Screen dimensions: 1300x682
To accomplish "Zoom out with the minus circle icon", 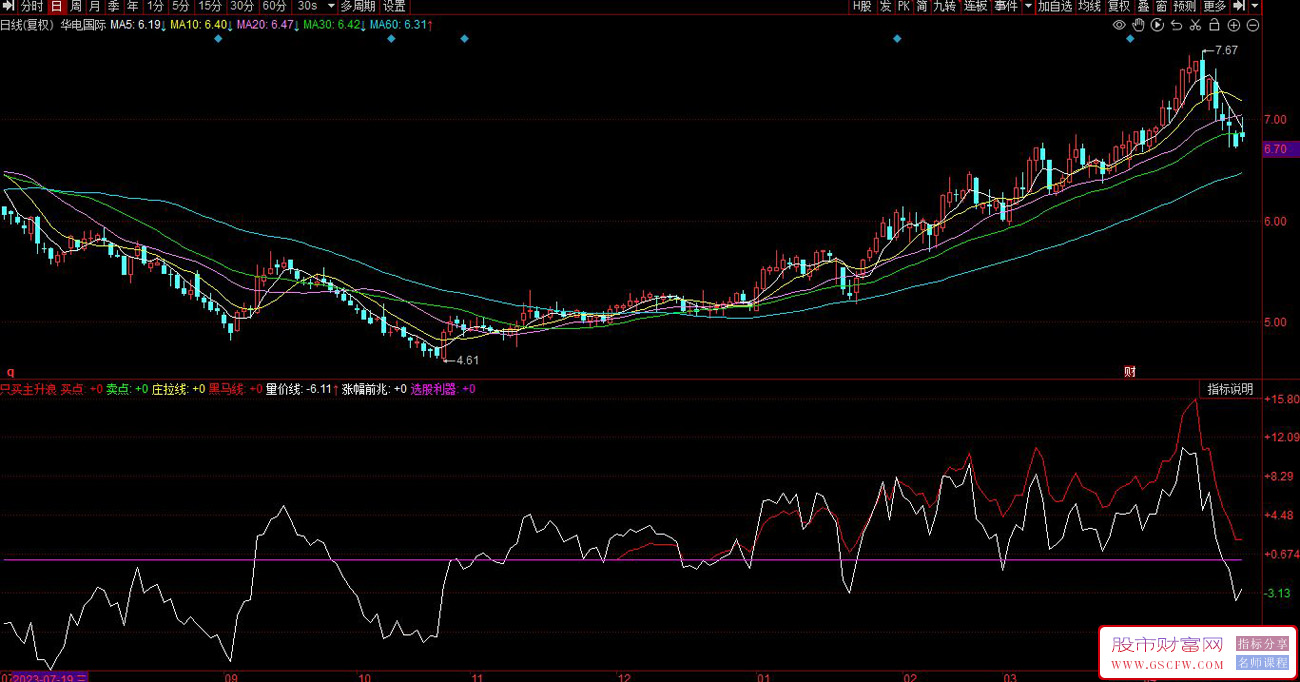I will [1253, 25].
